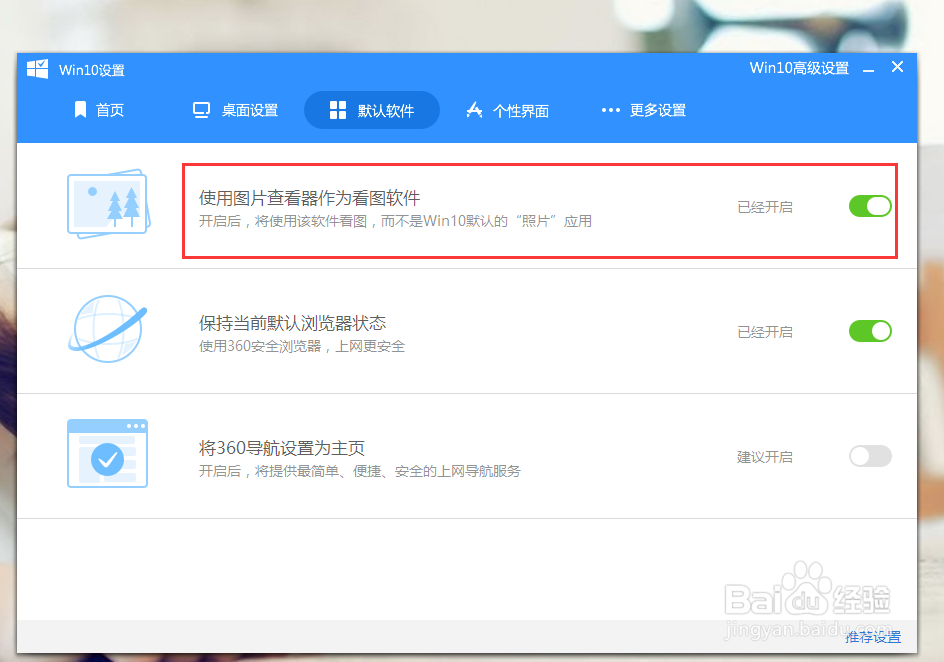Image resolution: width=944 pixels, height=662 pixels.
Task: Click the Win10设置 window title text
Action: 92,70
